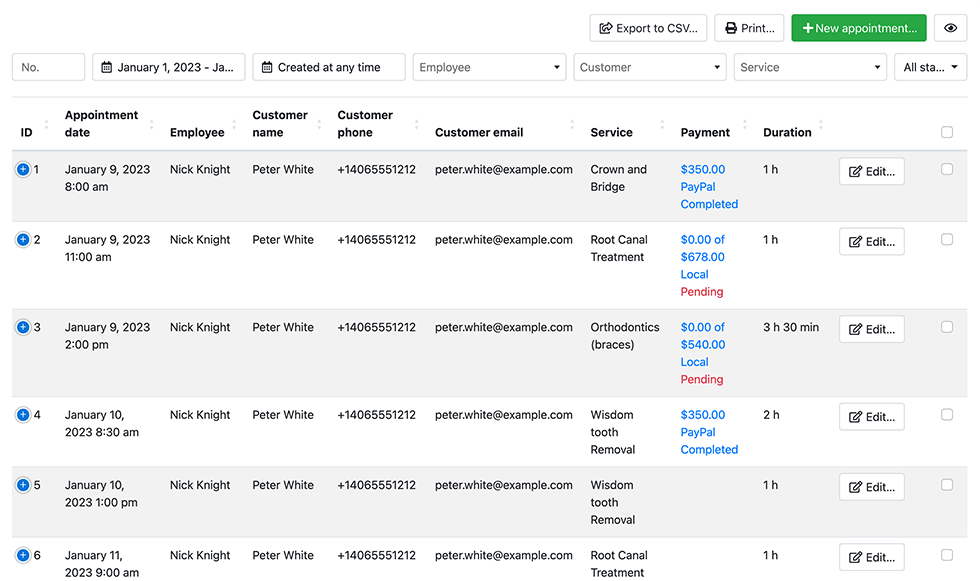Click the Edit button for appointment 6
Screen dimensions: 980x581
click(870, 557)
